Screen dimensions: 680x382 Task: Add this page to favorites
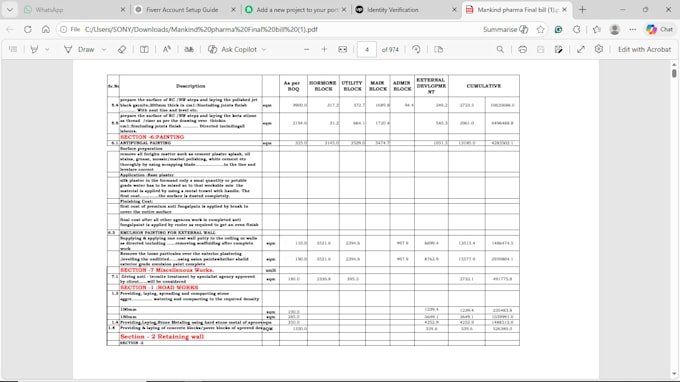click(x=540, y=29)
